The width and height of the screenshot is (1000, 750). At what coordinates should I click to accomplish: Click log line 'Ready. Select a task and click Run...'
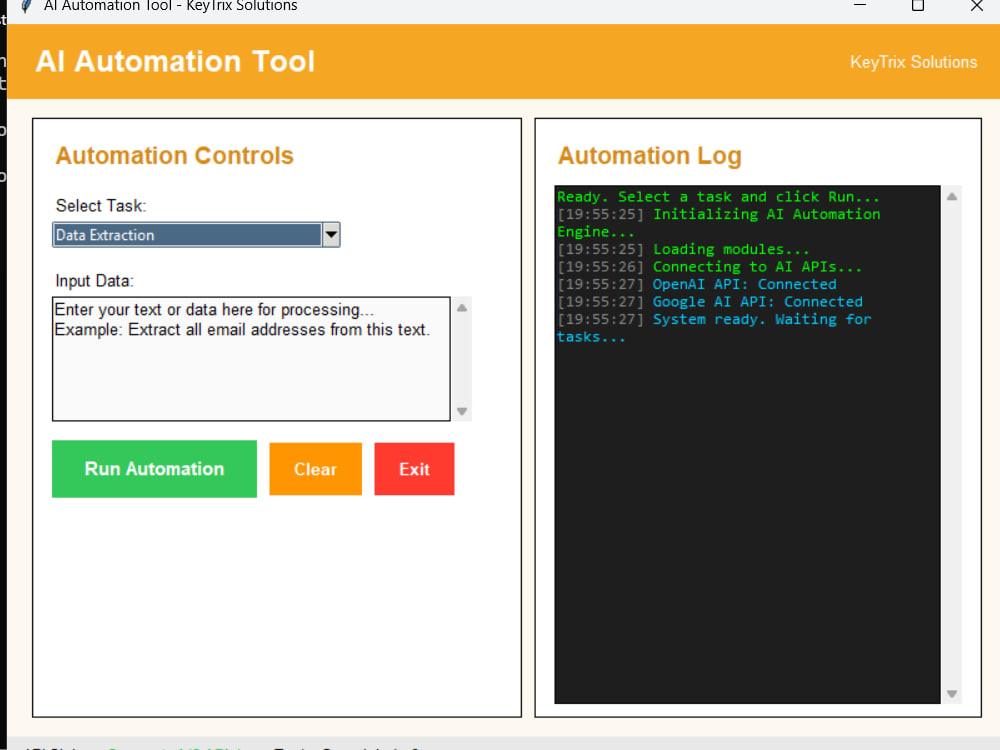pyautogui.click(x=718, y=196)
